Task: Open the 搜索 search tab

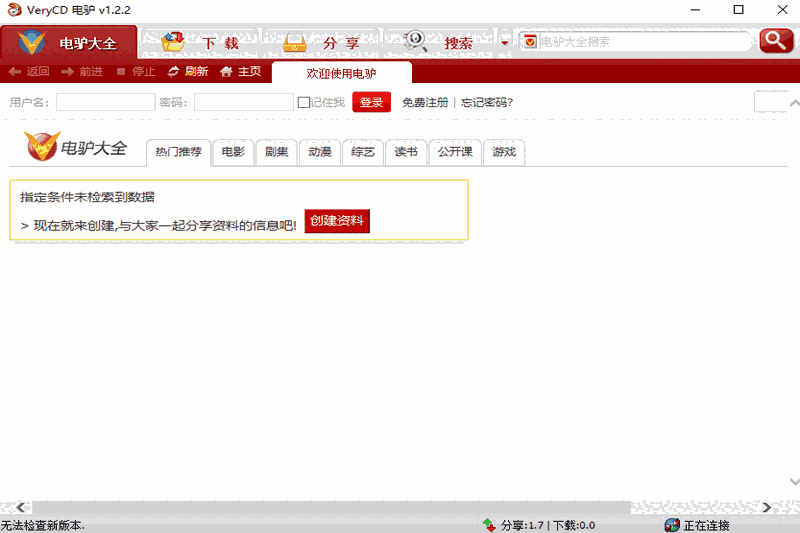Action: [439, 43]
